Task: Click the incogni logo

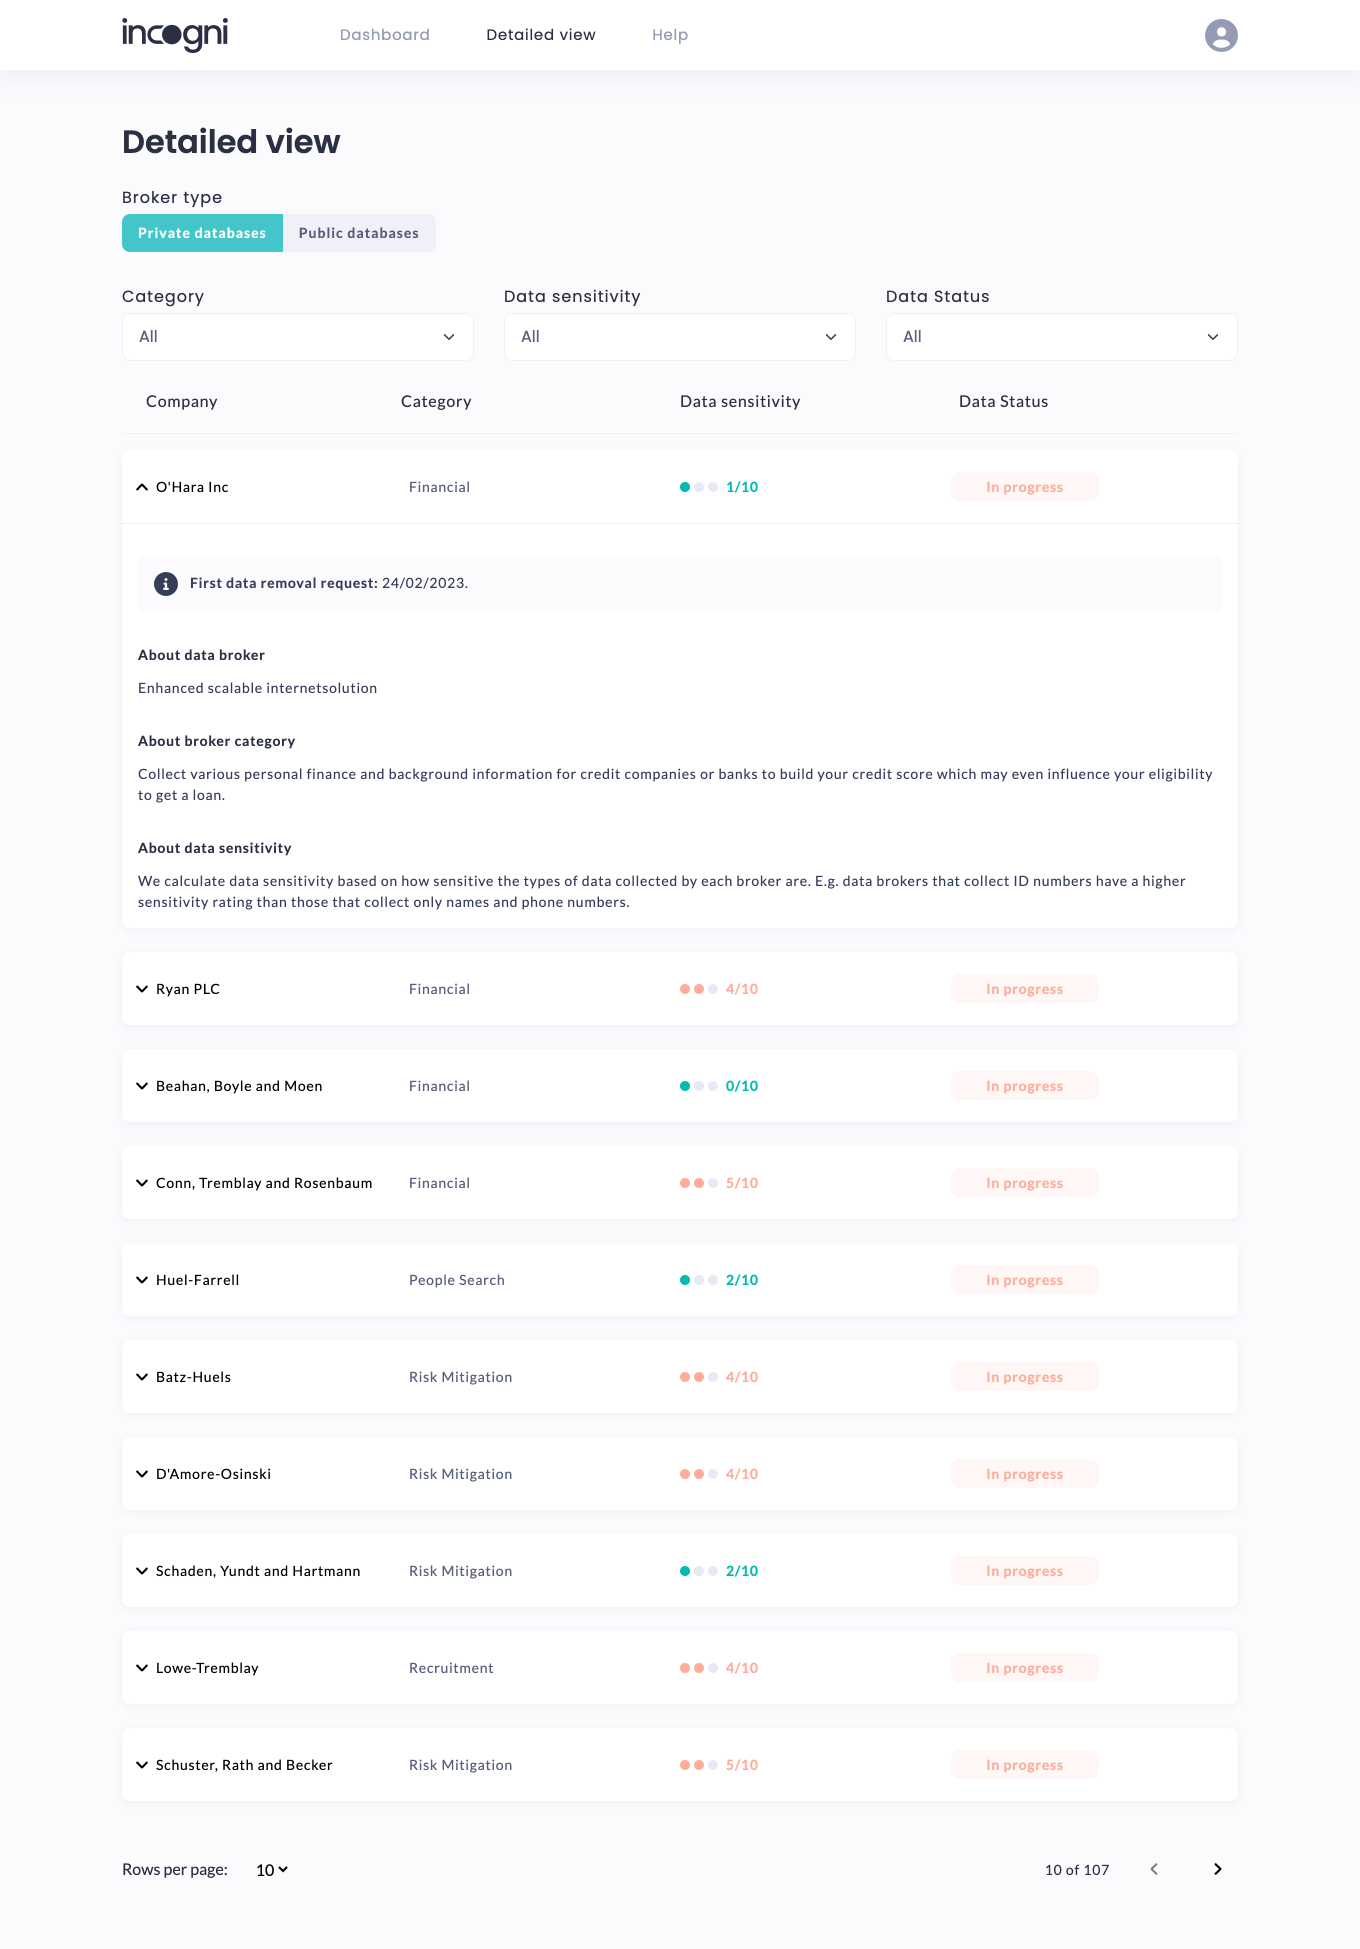Action: [175, 34]
